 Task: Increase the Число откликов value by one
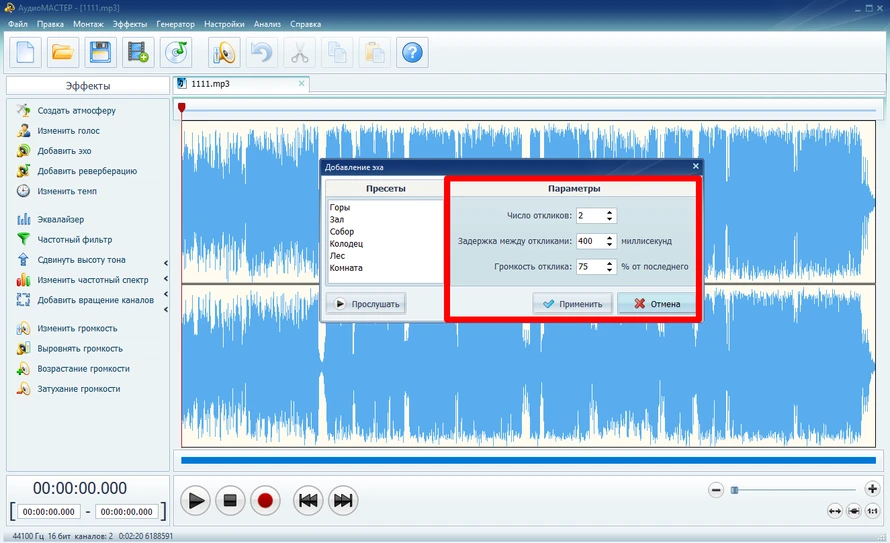(x=611, y=211)
